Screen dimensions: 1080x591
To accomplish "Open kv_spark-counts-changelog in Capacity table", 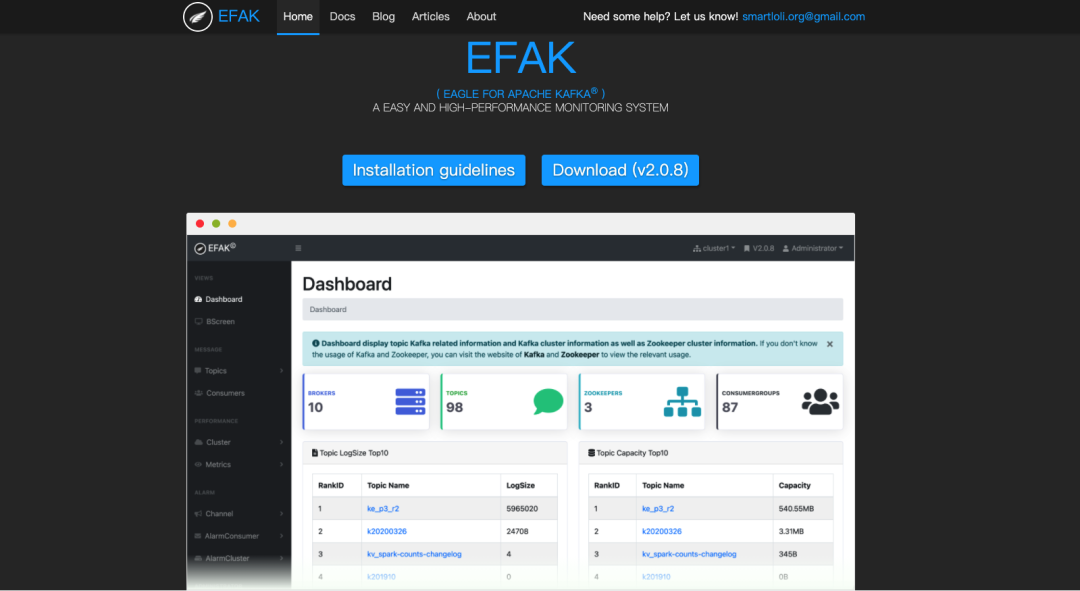I will pos(689,554).
